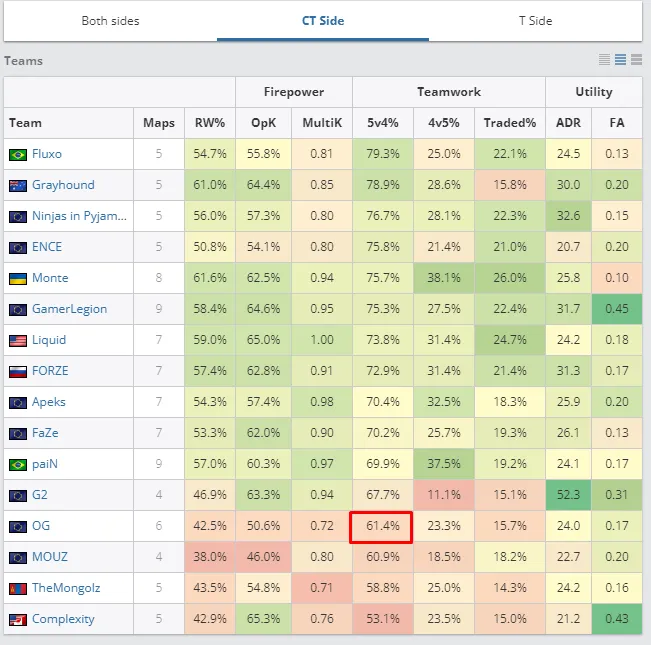Open the Complexity team page

[x=63, y=619]
